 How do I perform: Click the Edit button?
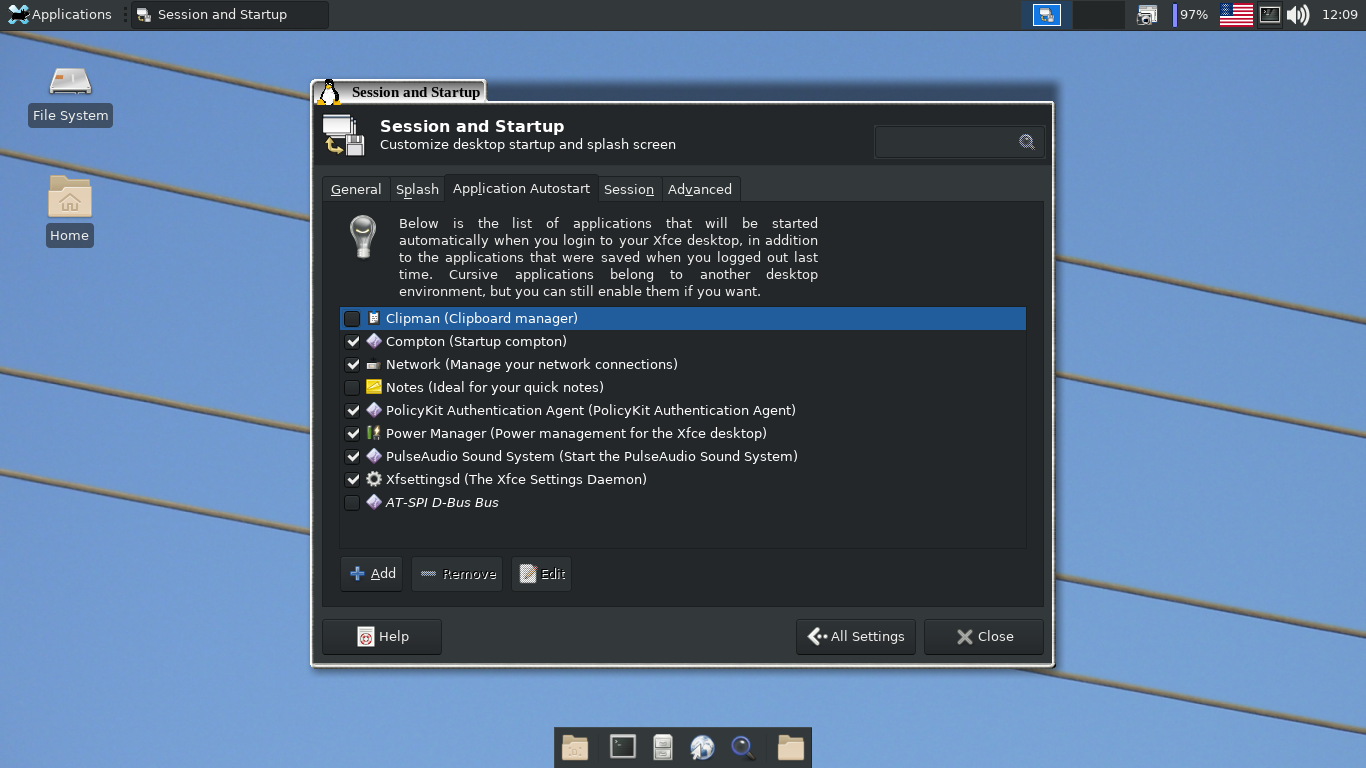542,574
